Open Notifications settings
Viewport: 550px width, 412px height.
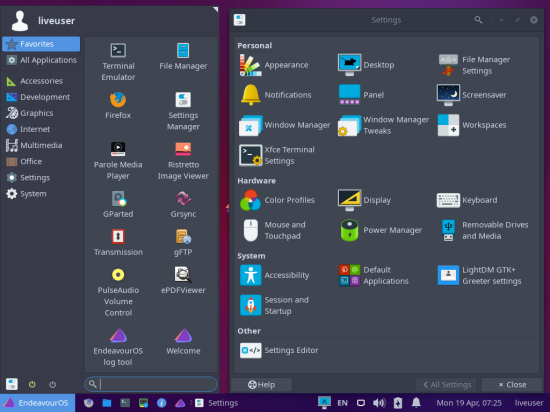click(276, 95)
